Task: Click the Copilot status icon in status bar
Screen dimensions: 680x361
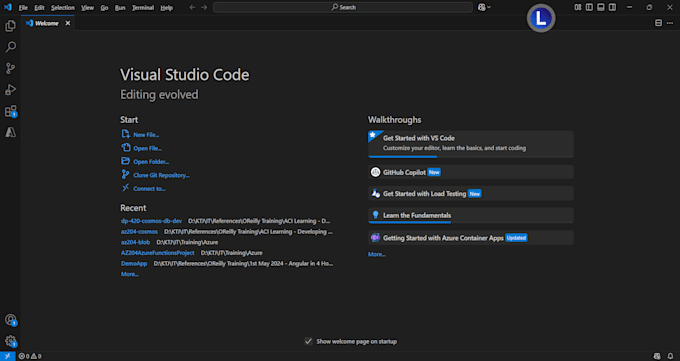Action: (657, 356)
